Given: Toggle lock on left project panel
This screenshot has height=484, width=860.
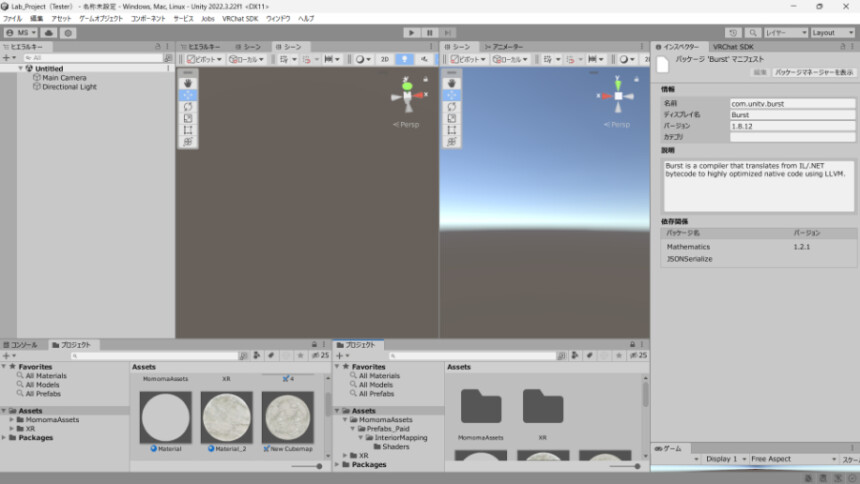Looking at the screenshot, I should [x=314, y=345].
